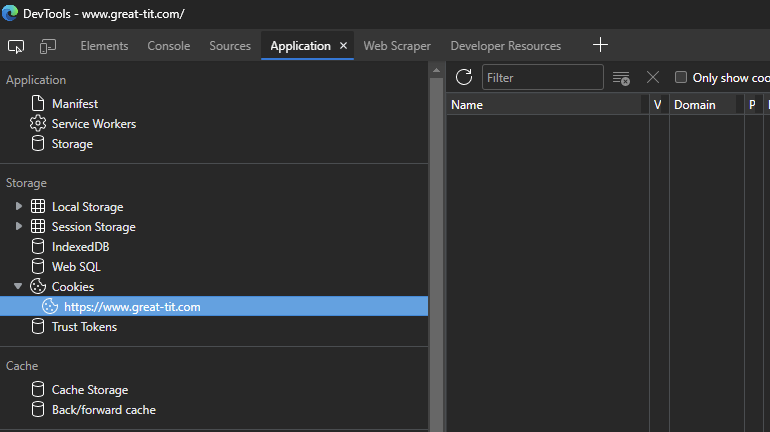
Task: Sort cookies by the Name column header
Action: pos(548,105)
